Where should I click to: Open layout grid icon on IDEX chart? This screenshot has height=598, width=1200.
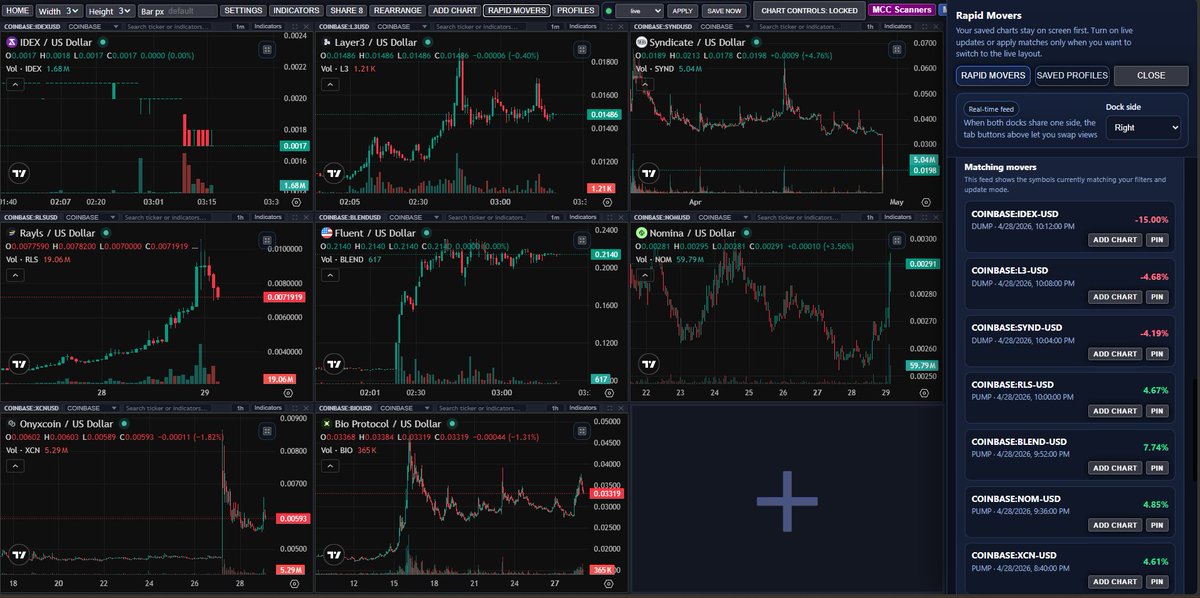pos(267,49)
